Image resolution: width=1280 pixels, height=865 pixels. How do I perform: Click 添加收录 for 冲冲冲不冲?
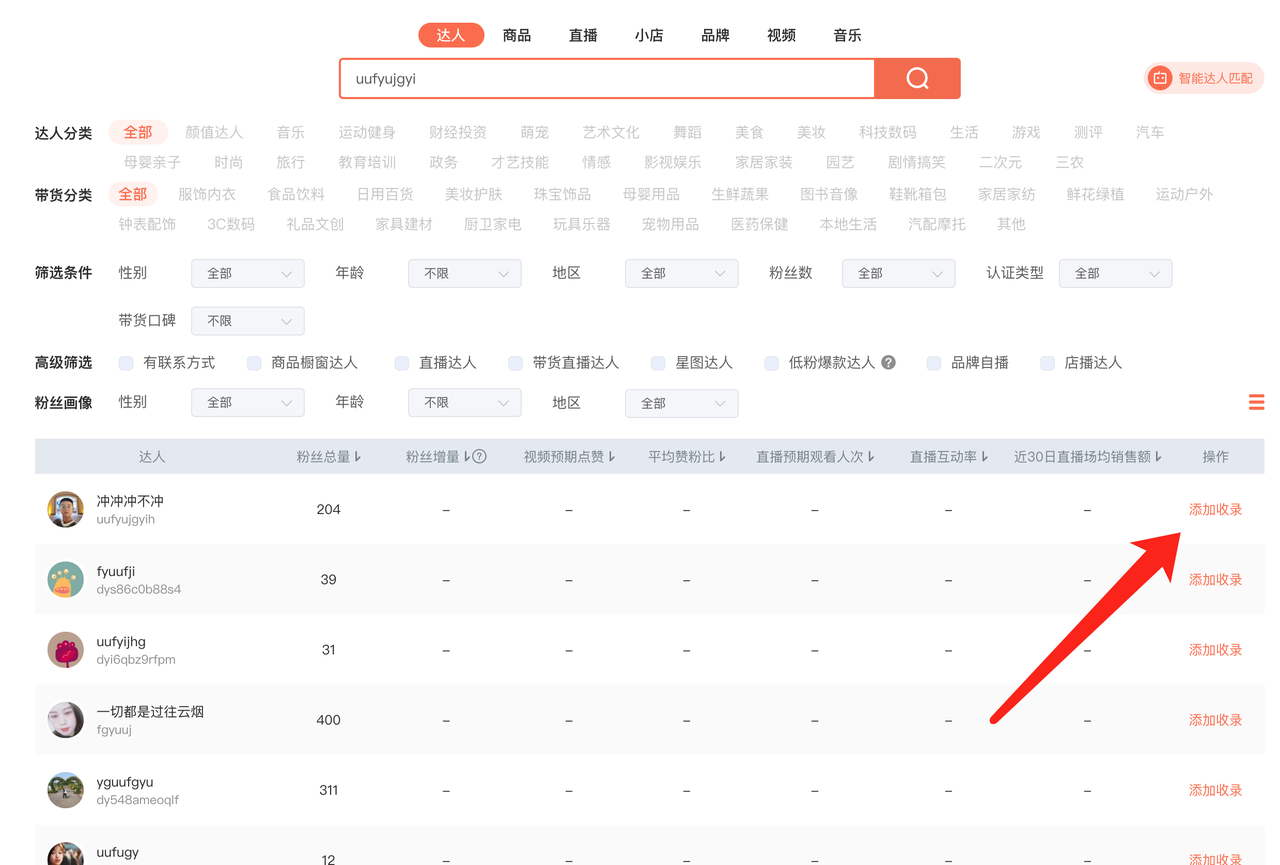coord(1215,510)
